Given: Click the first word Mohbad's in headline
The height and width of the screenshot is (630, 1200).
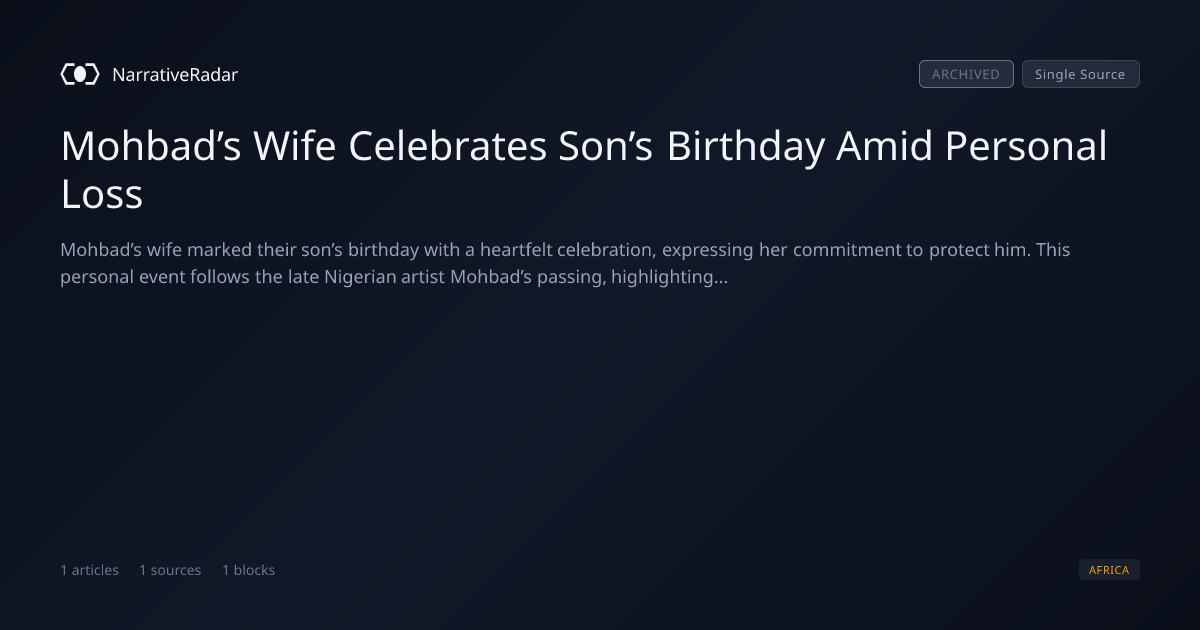Looking at the screenshot, I should tap(150, 146).
